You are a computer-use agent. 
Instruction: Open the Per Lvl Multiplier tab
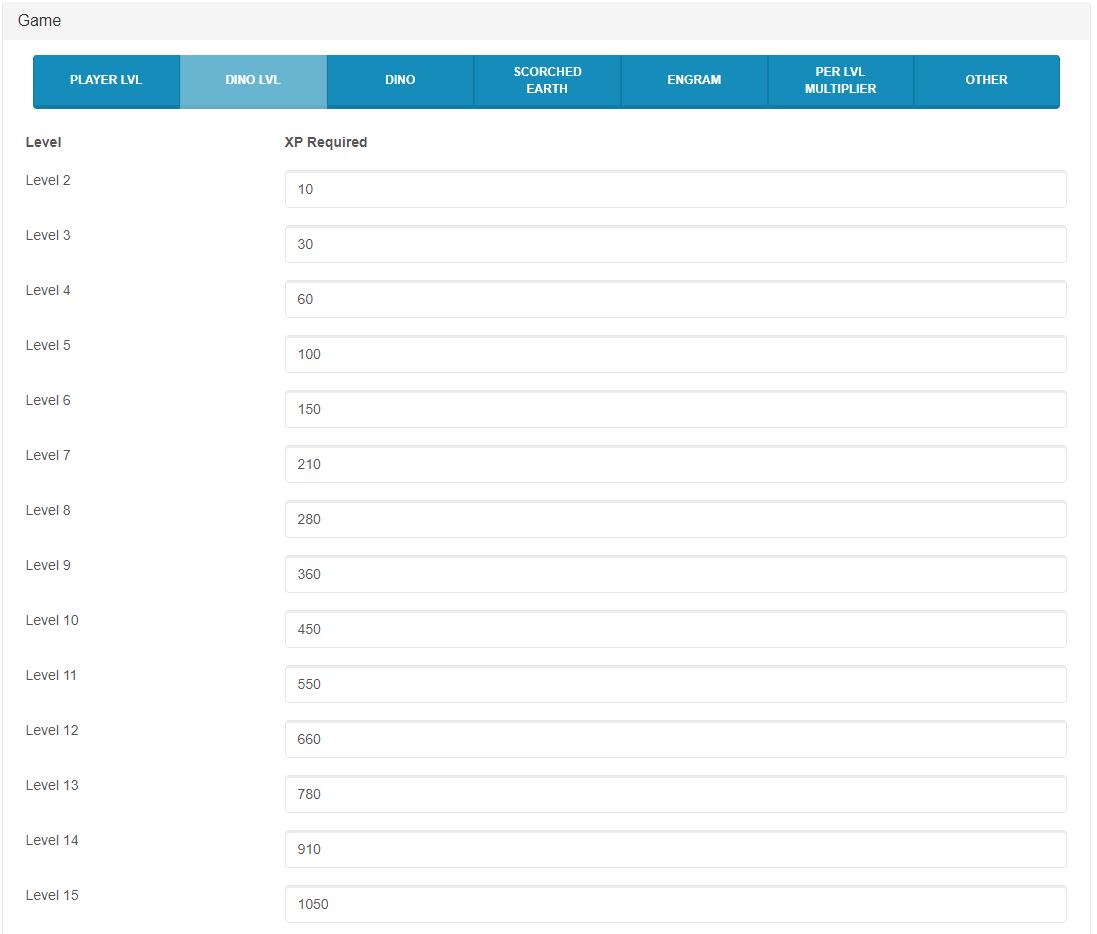pyautogui.click(x=840, y=80)
